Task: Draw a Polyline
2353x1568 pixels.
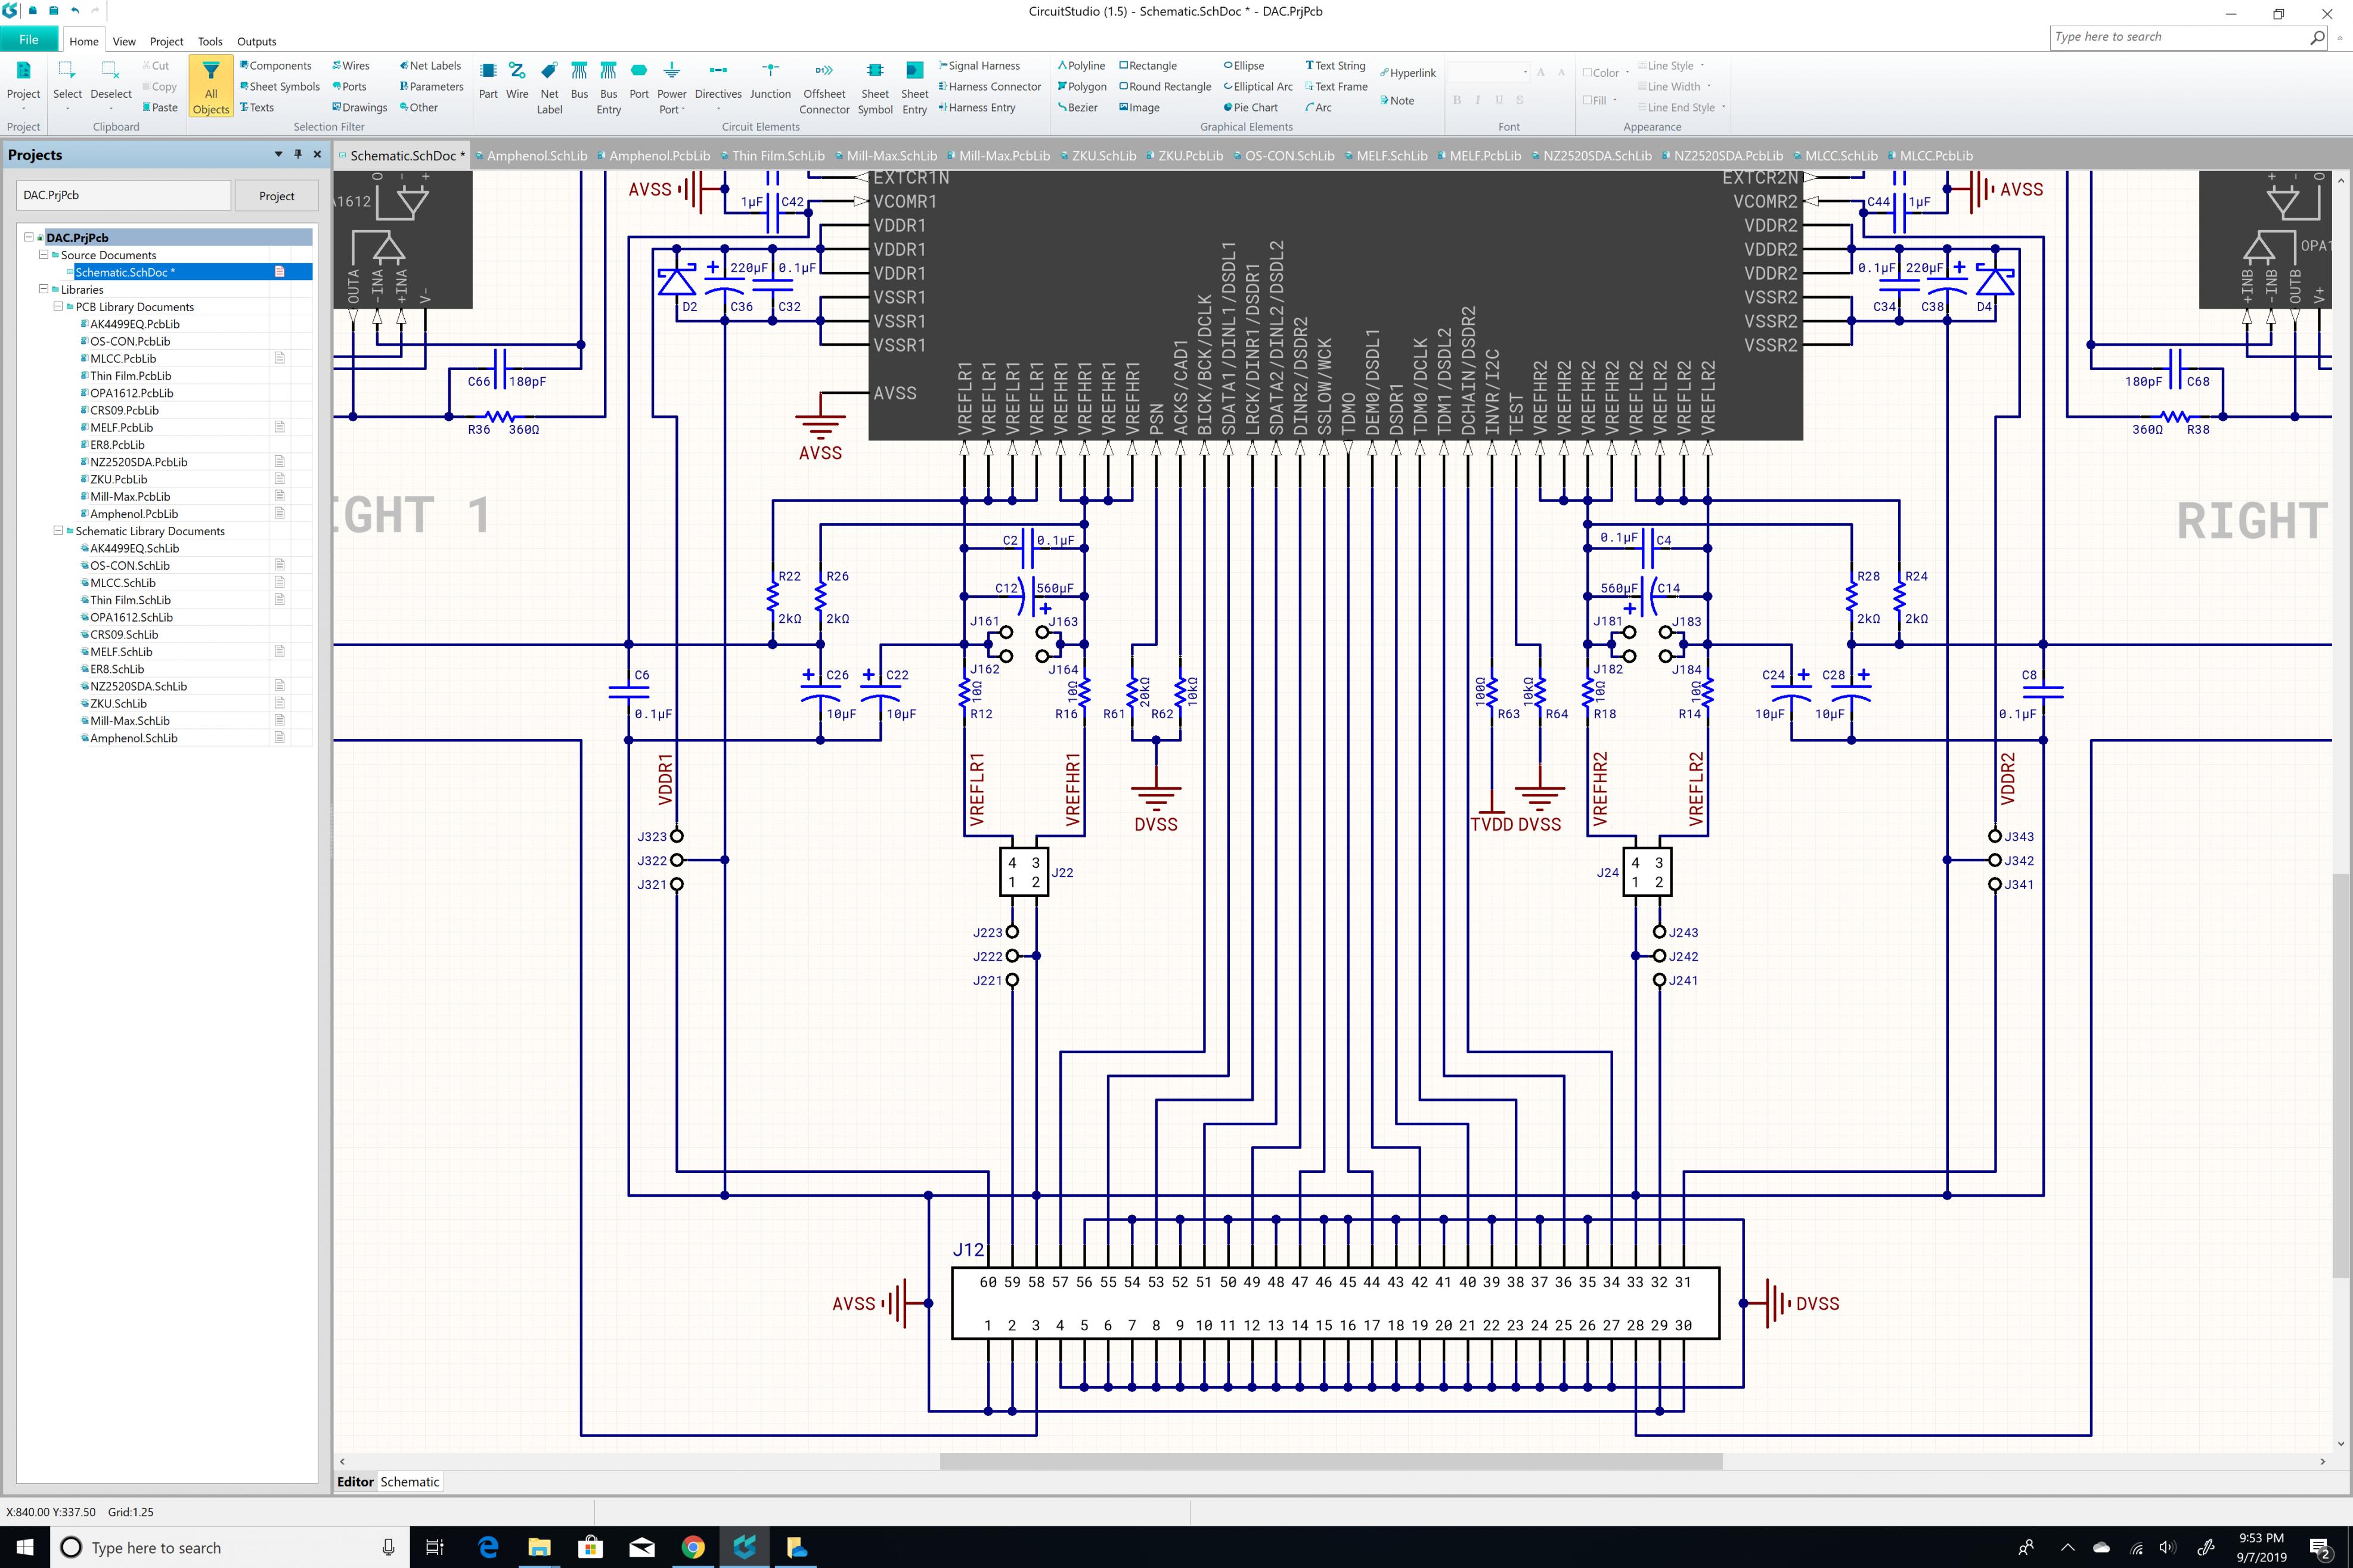Action: click(x=1081, y=65)
